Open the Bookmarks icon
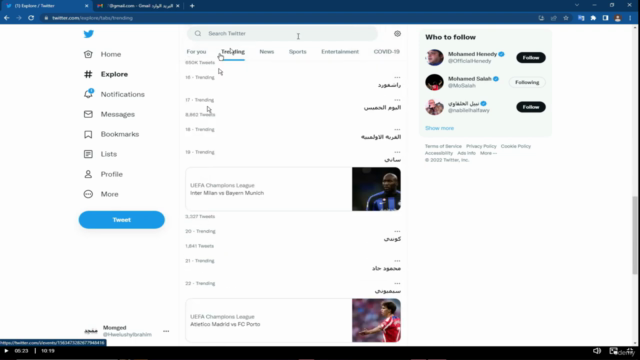The height and width of the screenshot is (360, 640). point(88,134)
